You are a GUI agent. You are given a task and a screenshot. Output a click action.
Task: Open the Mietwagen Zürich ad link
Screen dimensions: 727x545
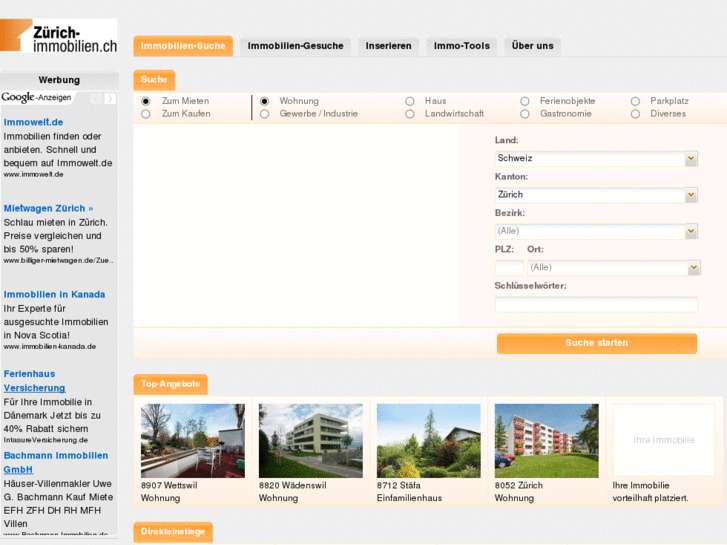pos(48,208)
